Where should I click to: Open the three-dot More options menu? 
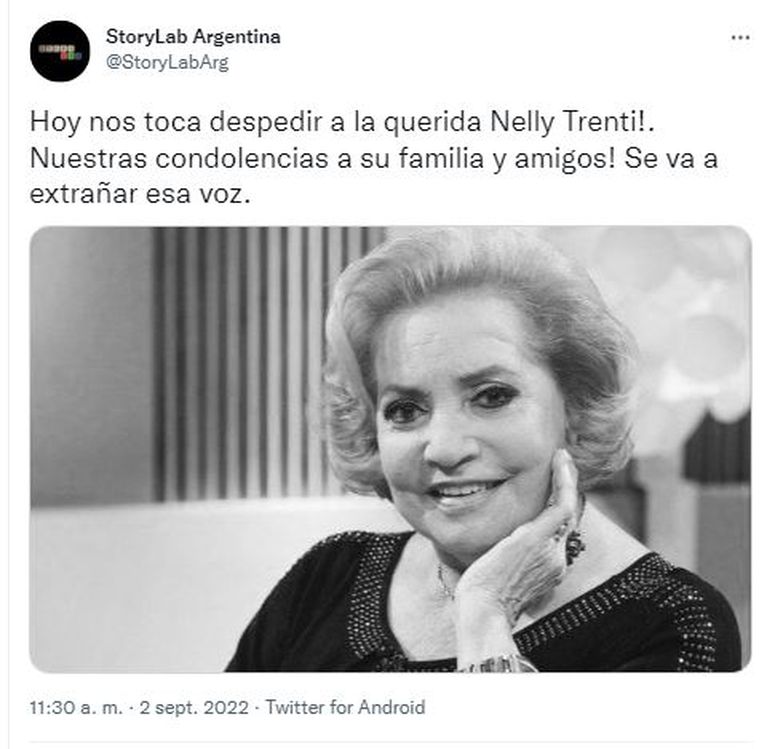coord(740,38)
